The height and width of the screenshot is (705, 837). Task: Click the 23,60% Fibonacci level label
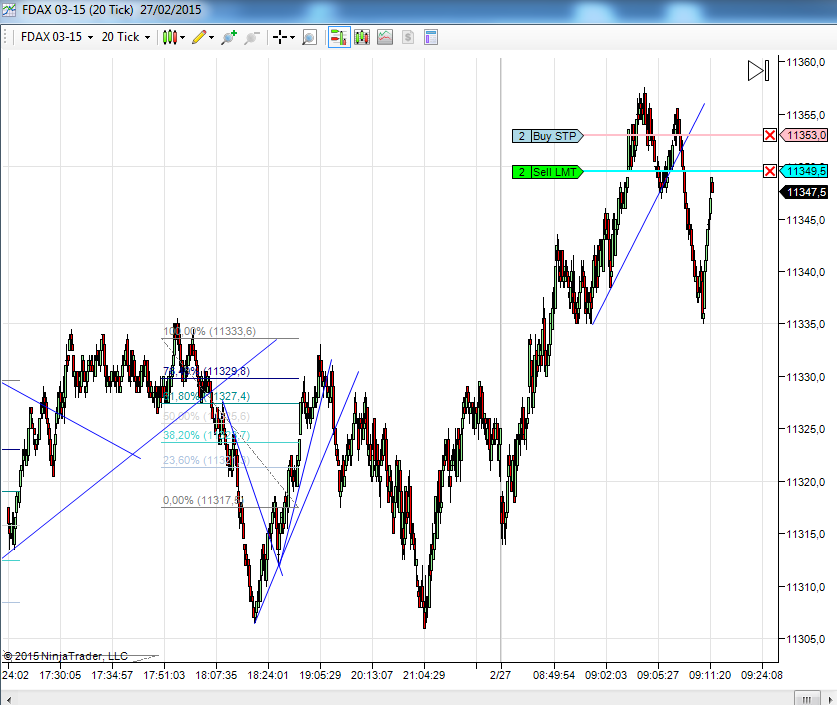point(206,460)
